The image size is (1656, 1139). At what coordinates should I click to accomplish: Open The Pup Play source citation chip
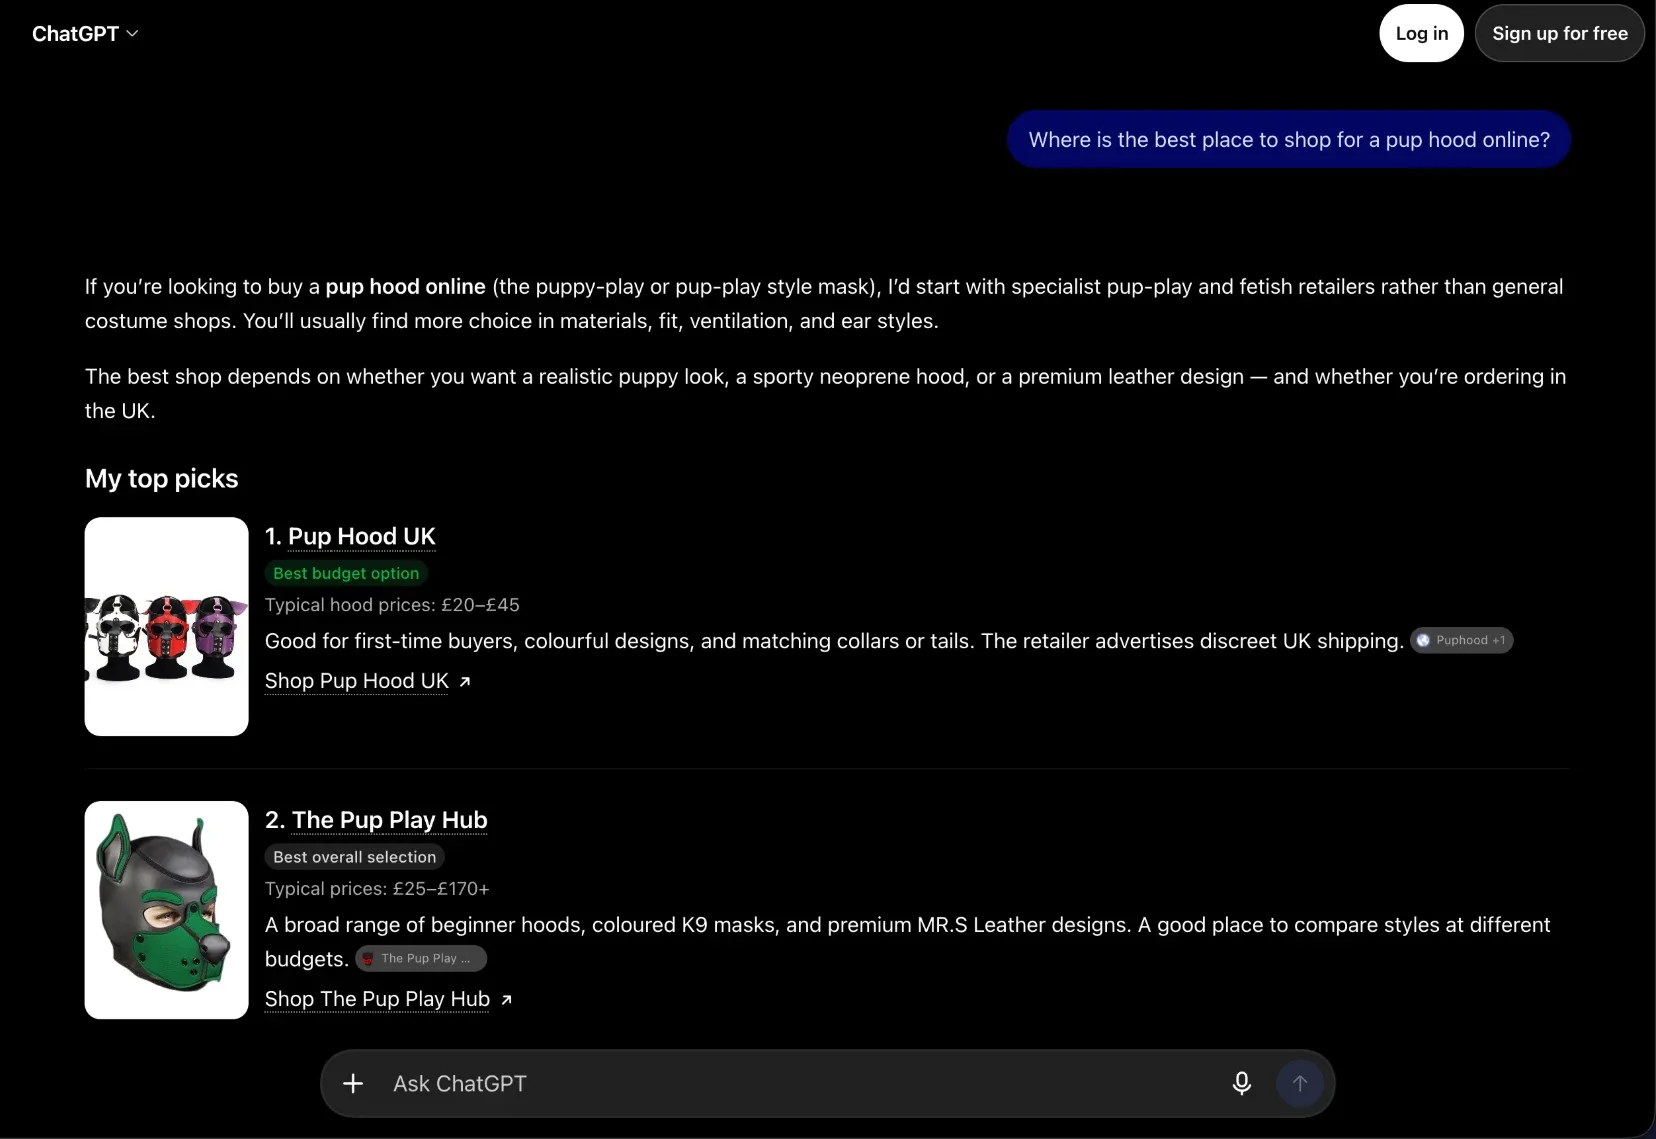pos(421,958)
